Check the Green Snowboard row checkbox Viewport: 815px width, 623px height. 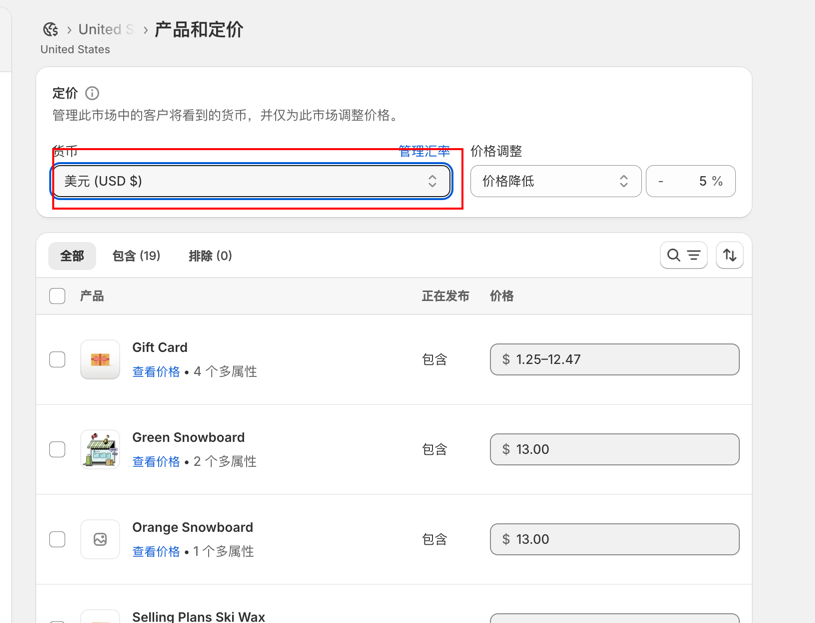57,449
